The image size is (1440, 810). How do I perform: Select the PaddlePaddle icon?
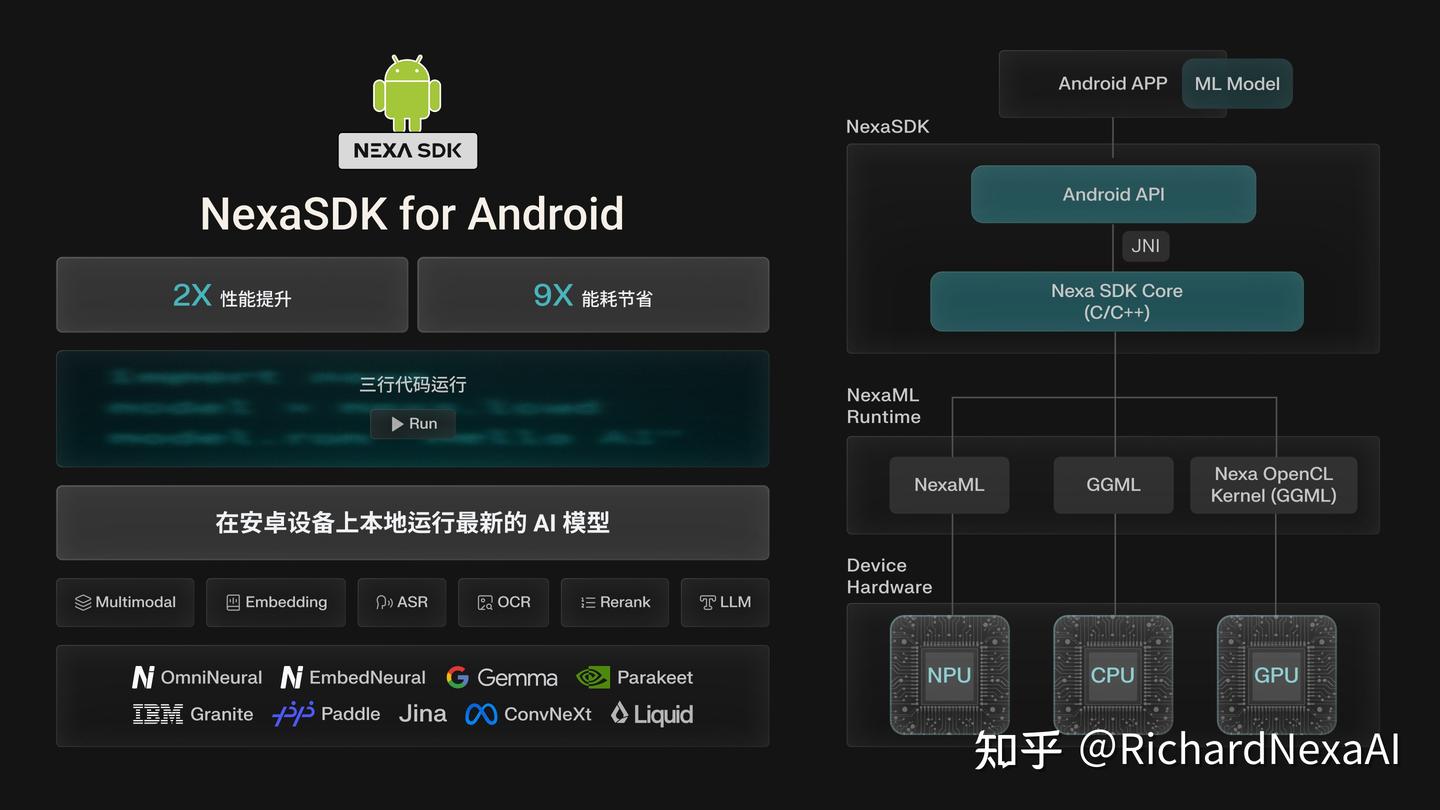tap(291, 714)
